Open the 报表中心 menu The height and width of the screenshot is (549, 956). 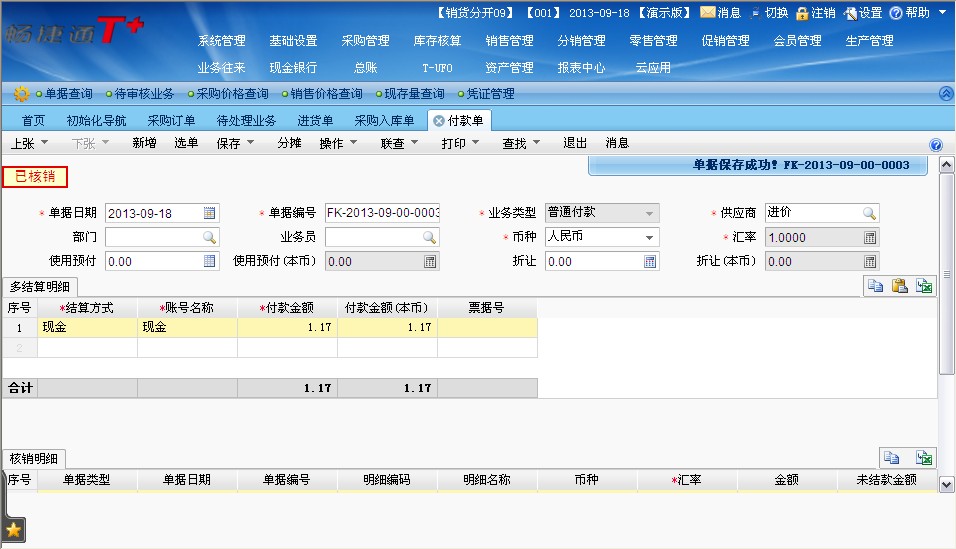pyautogui.click(x=581, y=68)
